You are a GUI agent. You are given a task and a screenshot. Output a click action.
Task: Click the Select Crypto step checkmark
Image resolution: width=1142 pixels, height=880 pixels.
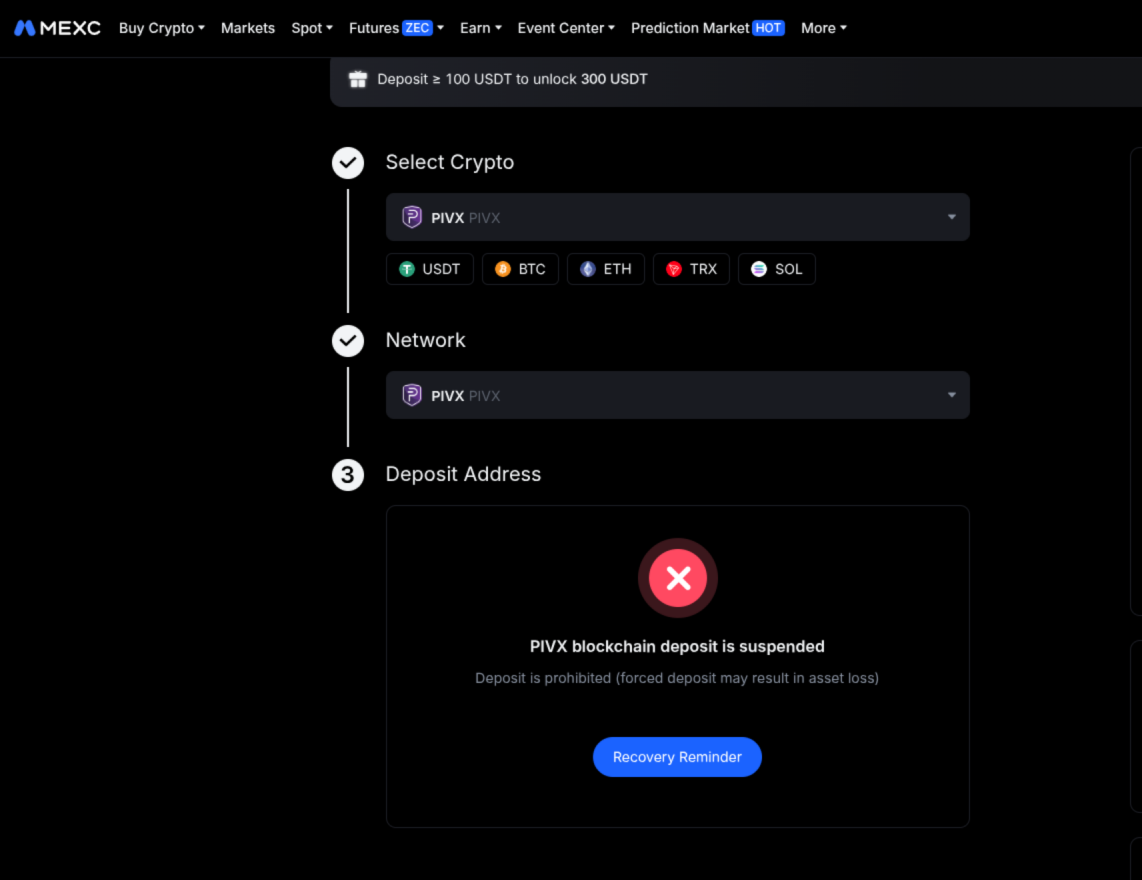(x=348, y=162)
